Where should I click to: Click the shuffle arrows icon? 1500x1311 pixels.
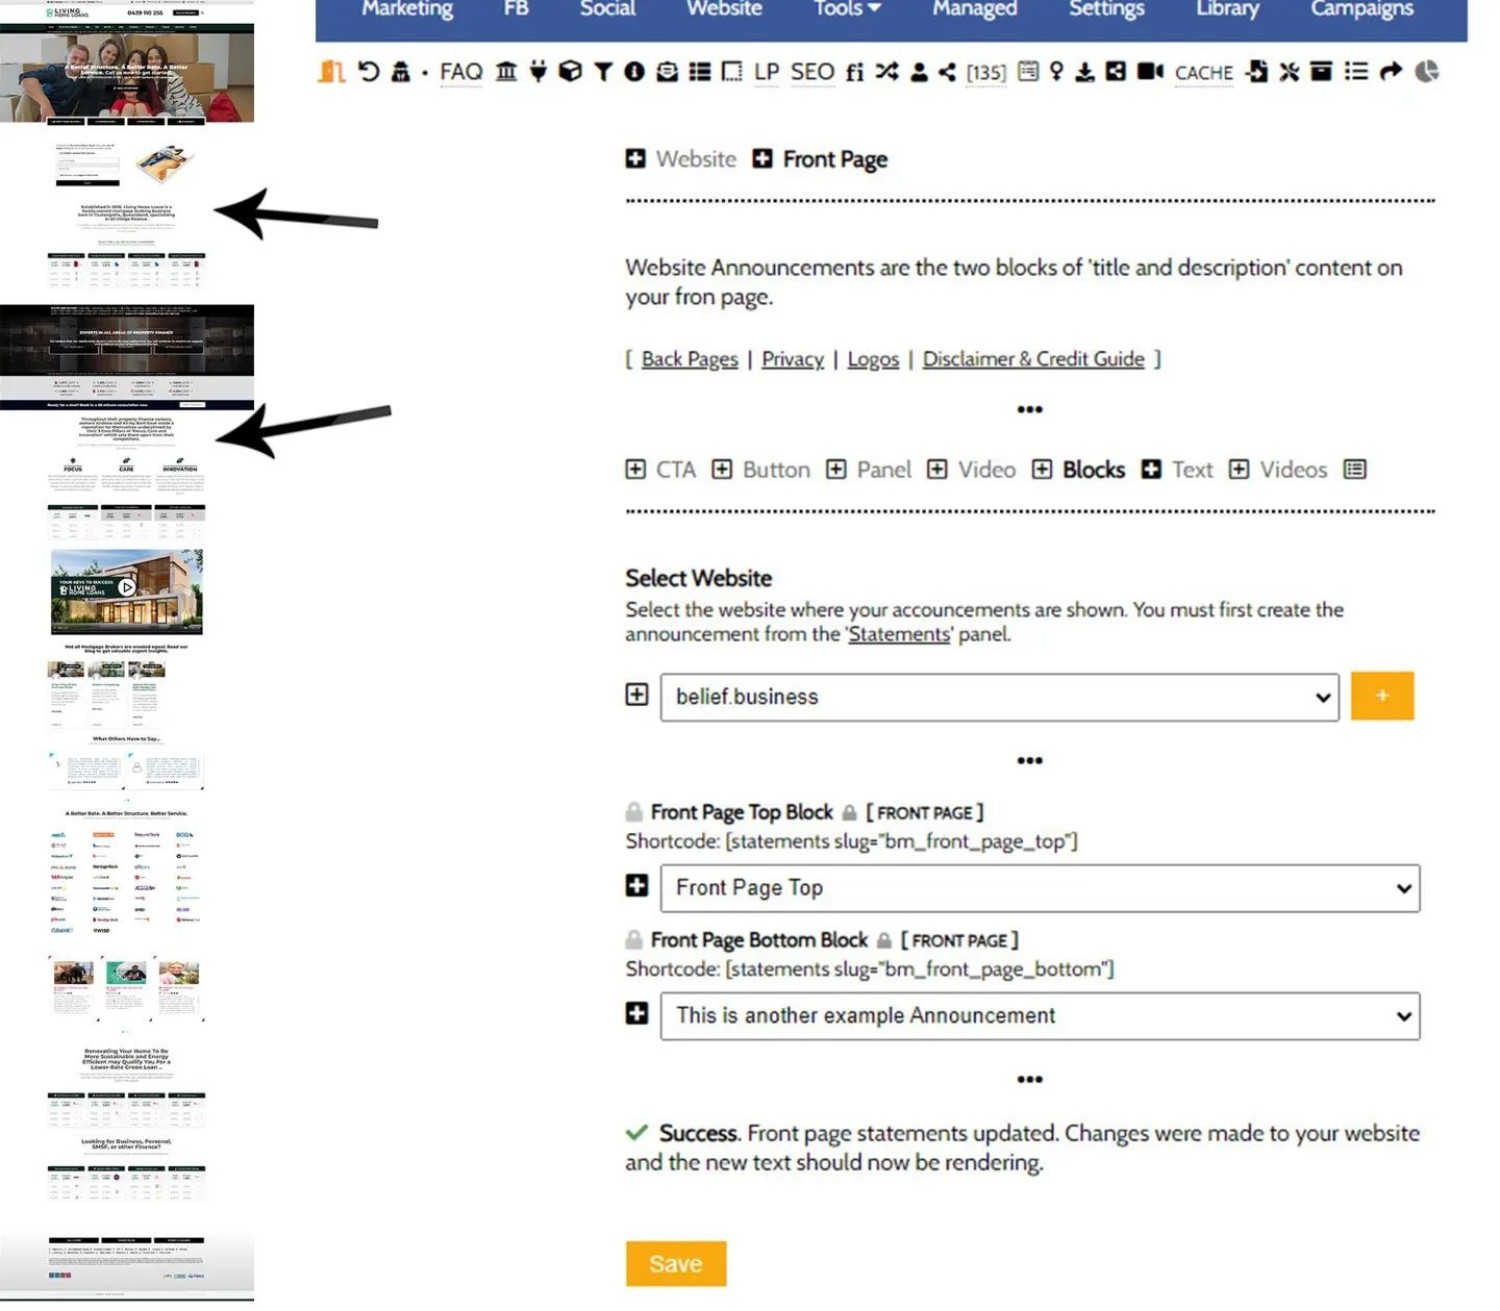point(886,72)
